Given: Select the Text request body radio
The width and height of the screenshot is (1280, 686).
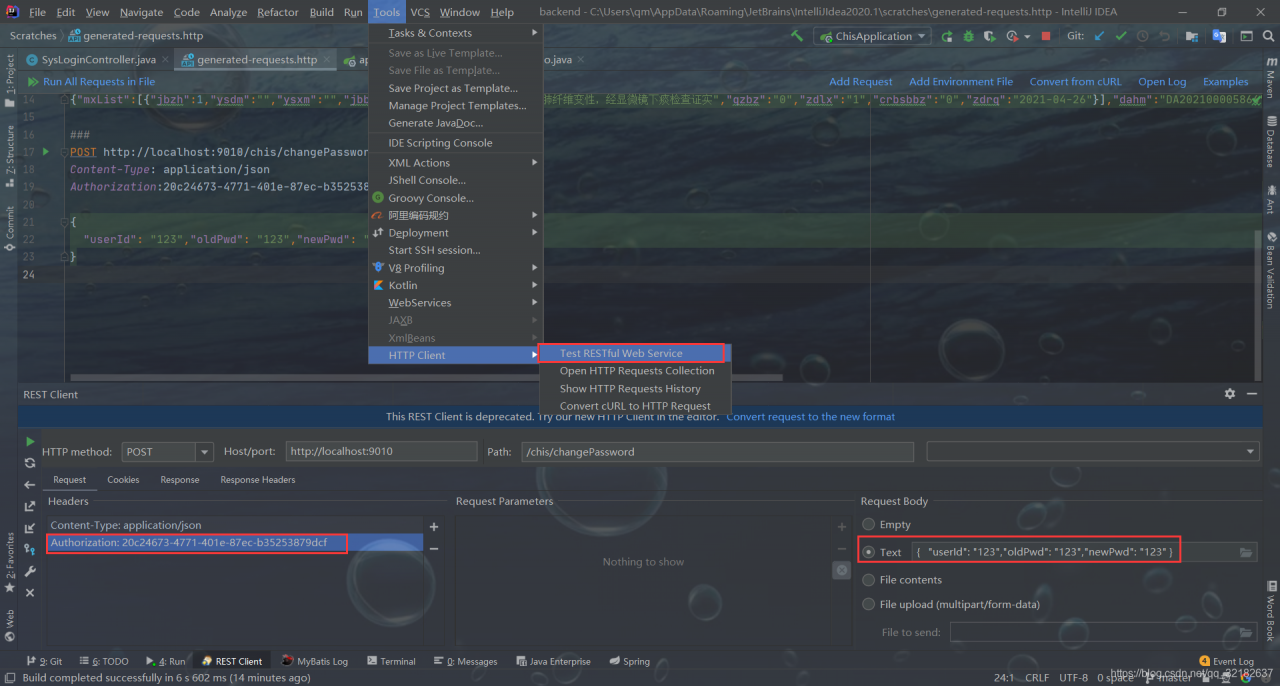Looking at the screenshot, I should [x=868, y=552].
